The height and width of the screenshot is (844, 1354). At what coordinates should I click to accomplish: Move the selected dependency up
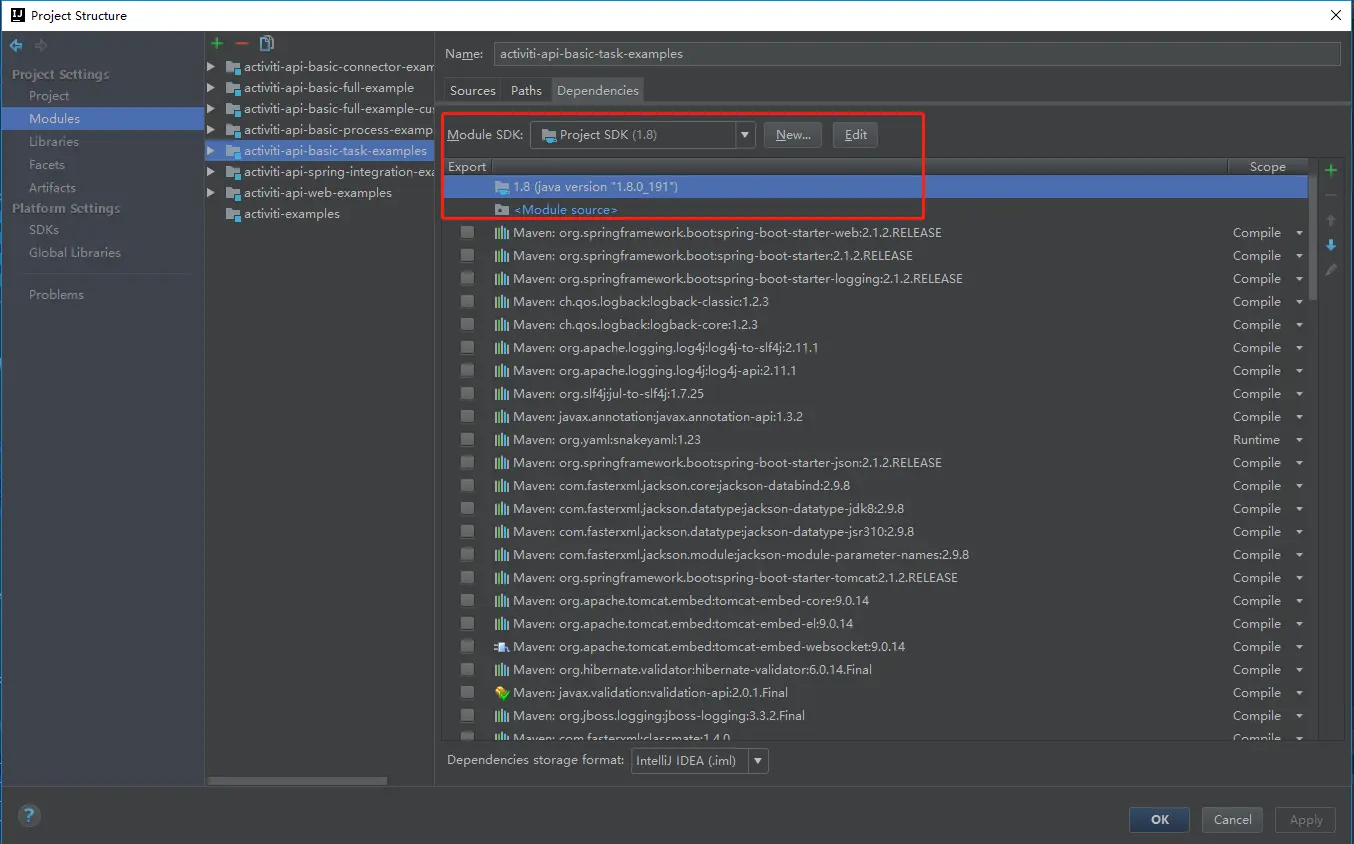(x=1331, y=220)
